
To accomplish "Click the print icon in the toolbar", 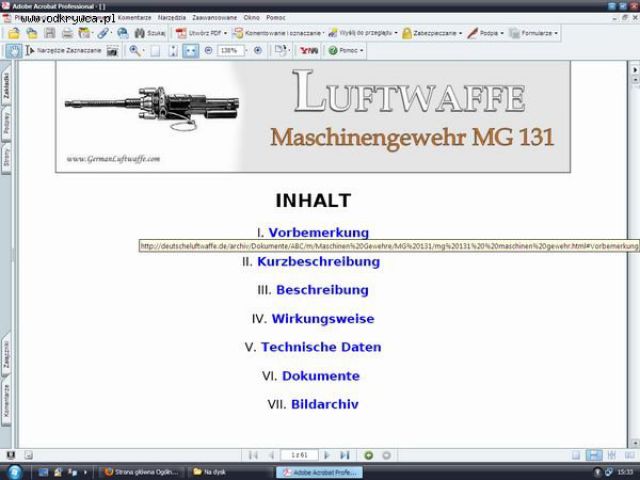I will coord(66,33).
